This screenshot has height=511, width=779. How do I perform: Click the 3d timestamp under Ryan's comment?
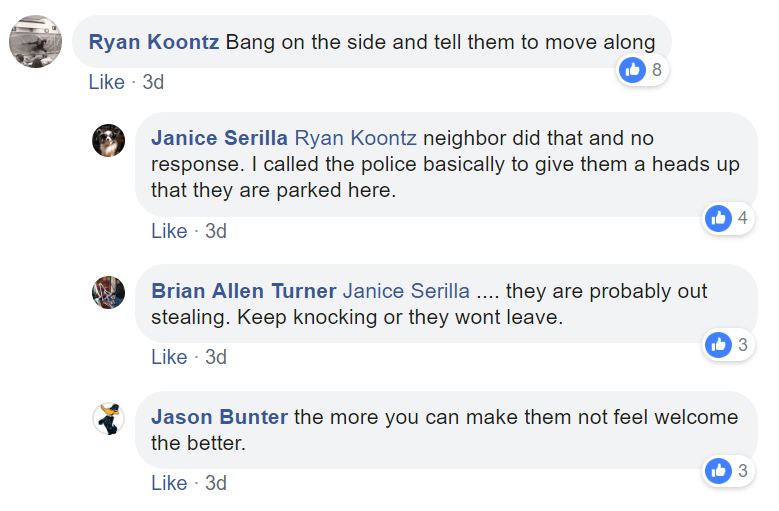(x=153, y=82)
